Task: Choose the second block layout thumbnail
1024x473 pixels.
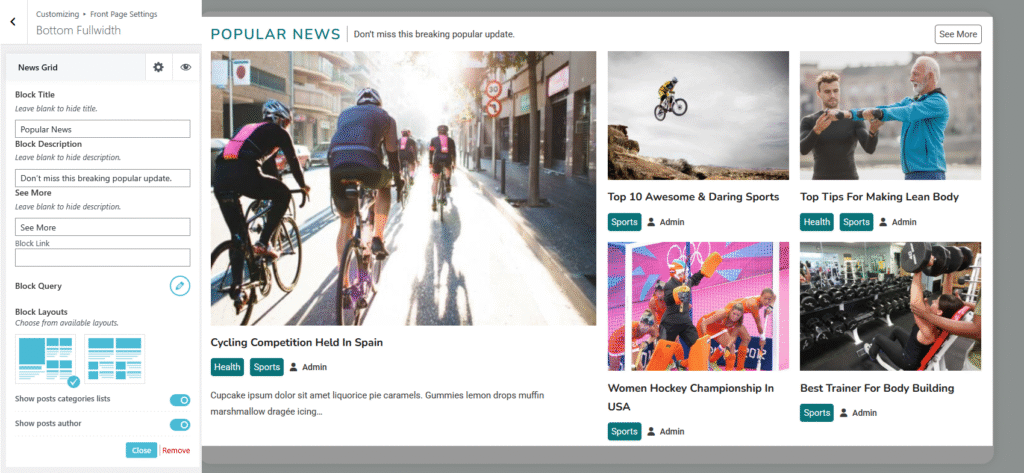Action: click(114, 359)
